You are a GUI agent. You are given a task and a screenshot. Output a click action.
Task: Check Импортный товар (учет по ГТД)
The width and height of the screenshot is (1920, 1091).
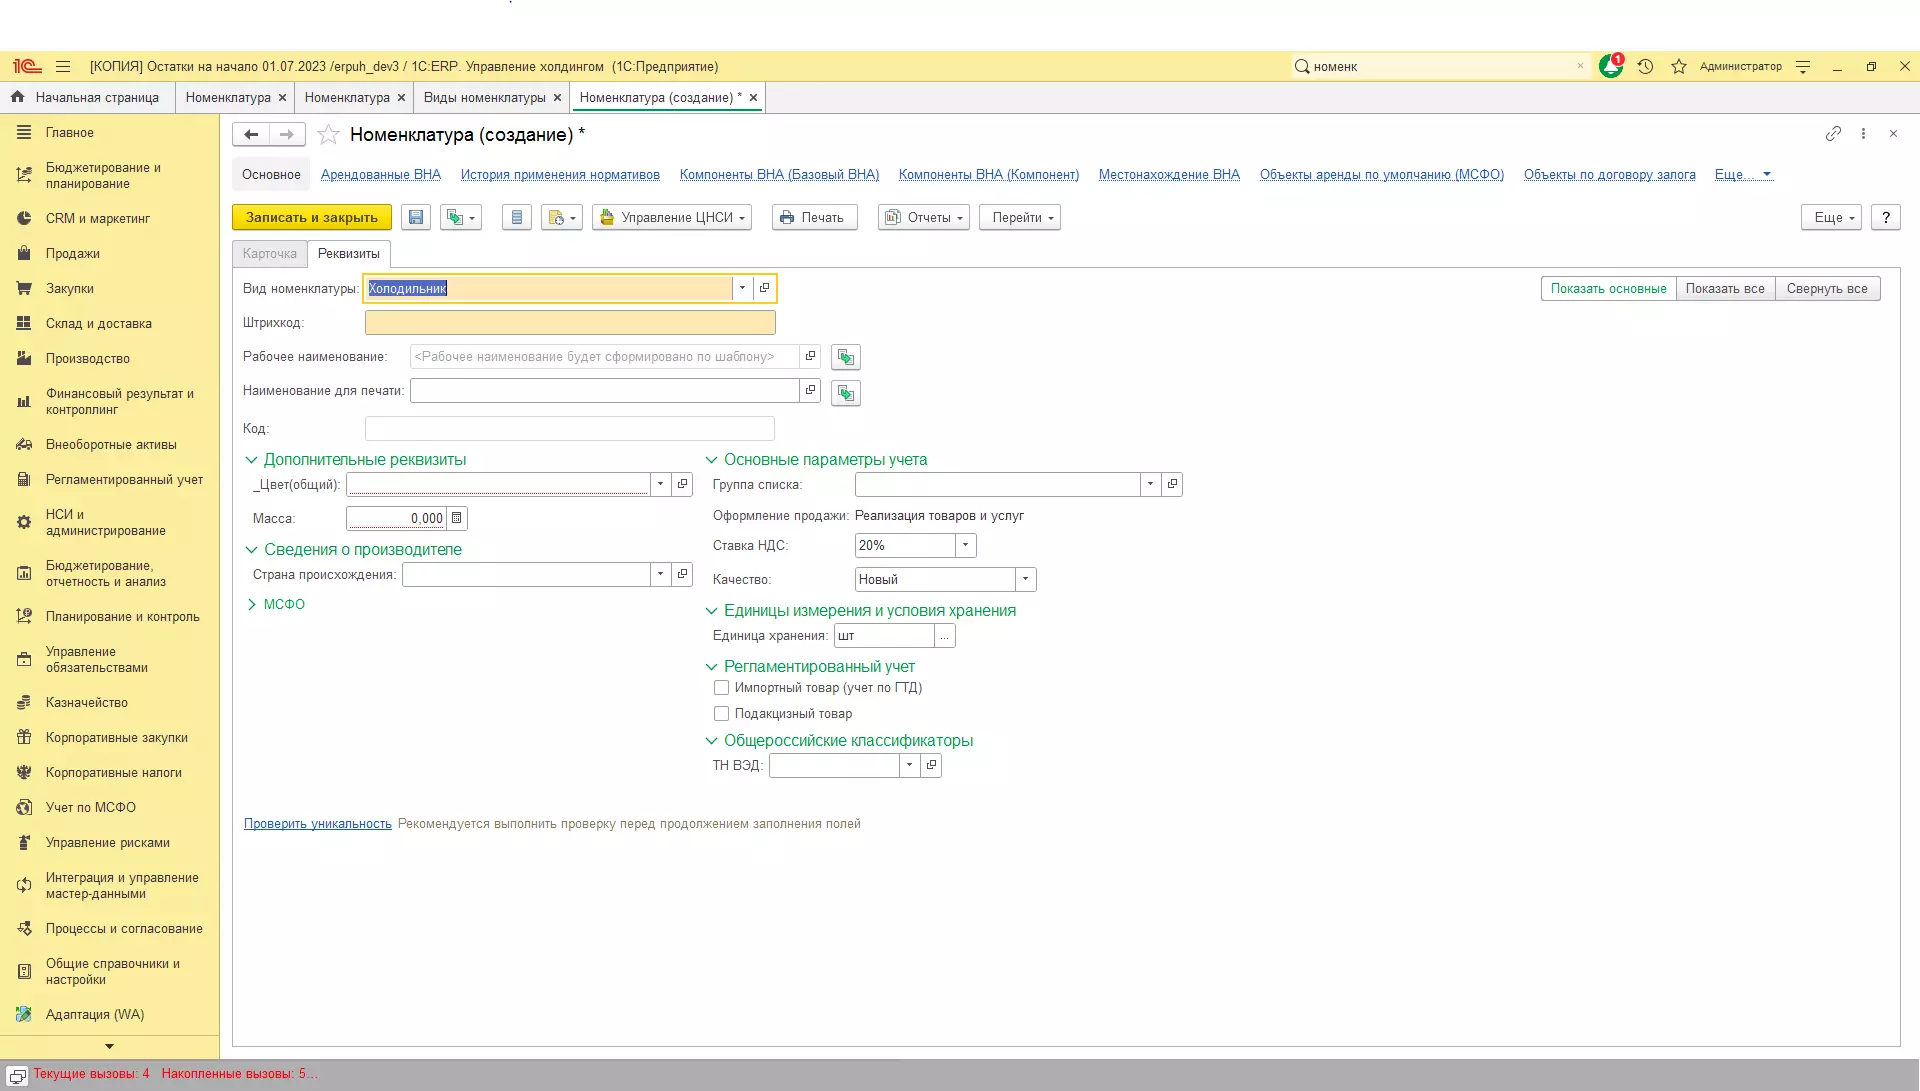coord(721,687)
